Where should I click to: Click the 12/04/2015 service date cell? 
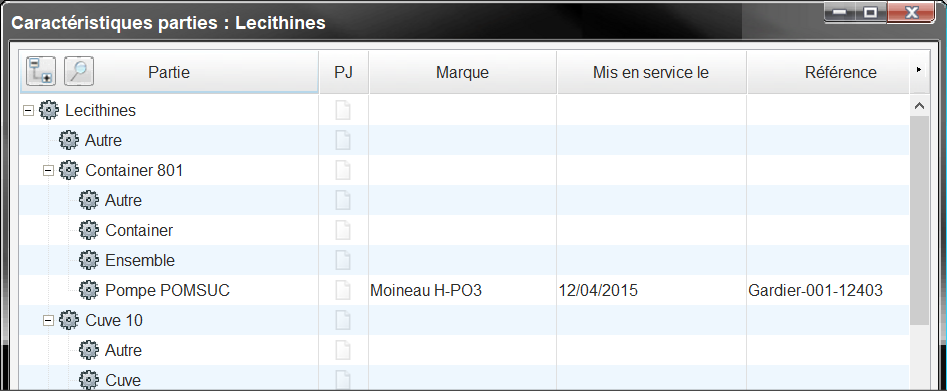(651, 291)
